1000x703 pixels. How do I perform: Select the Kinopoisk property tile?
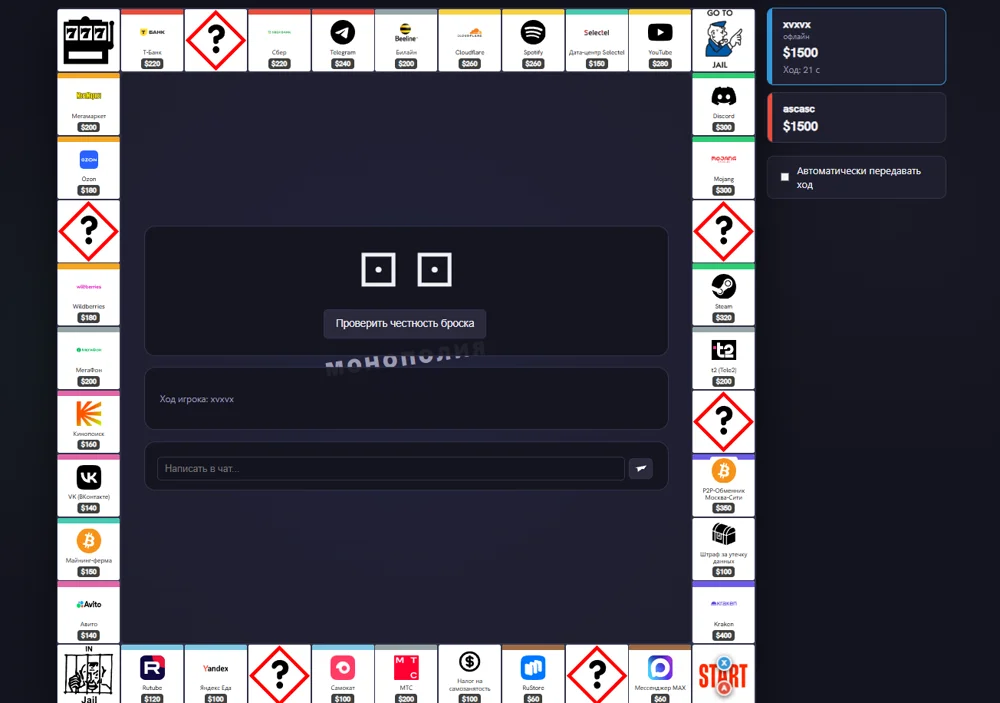tap(89, 422)
